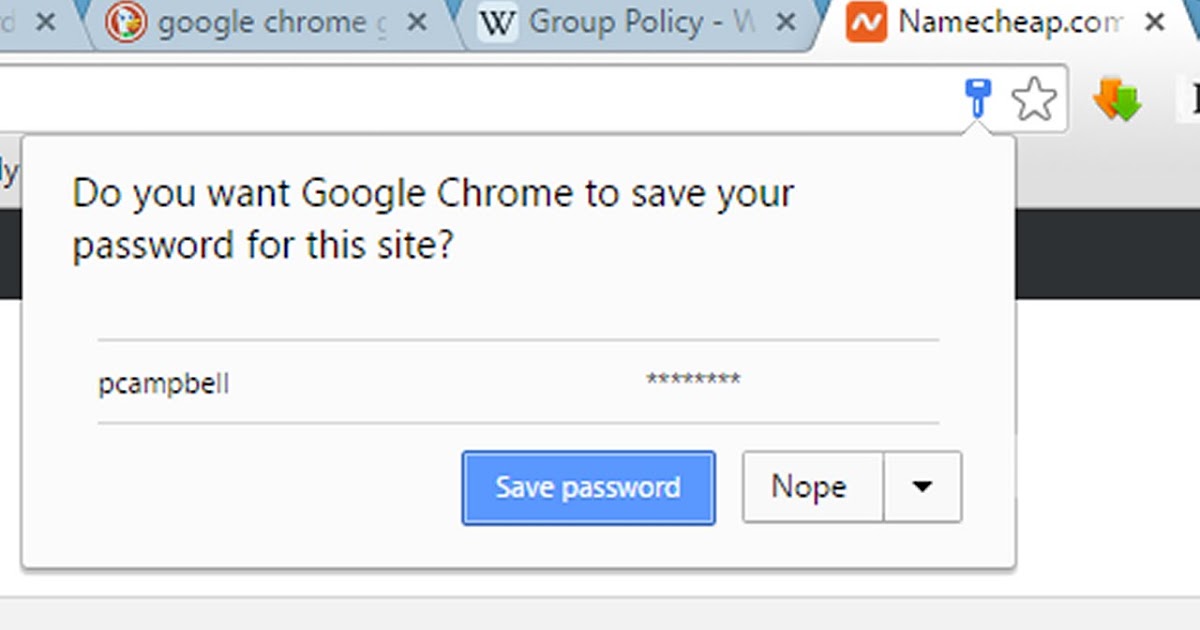The height and width of the screenshot is (630, 1200).
Task: Open the orange download arrows extension icon
Action: 1119,98
